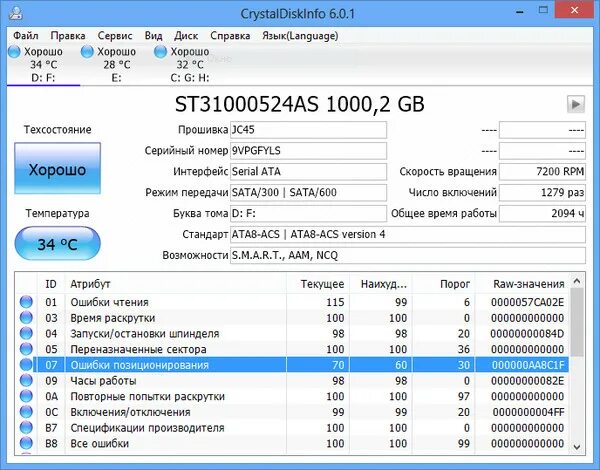
Task: Click the serial number field 9VPGFYLS
Action: pyautogui.click(x=308, y=151)
